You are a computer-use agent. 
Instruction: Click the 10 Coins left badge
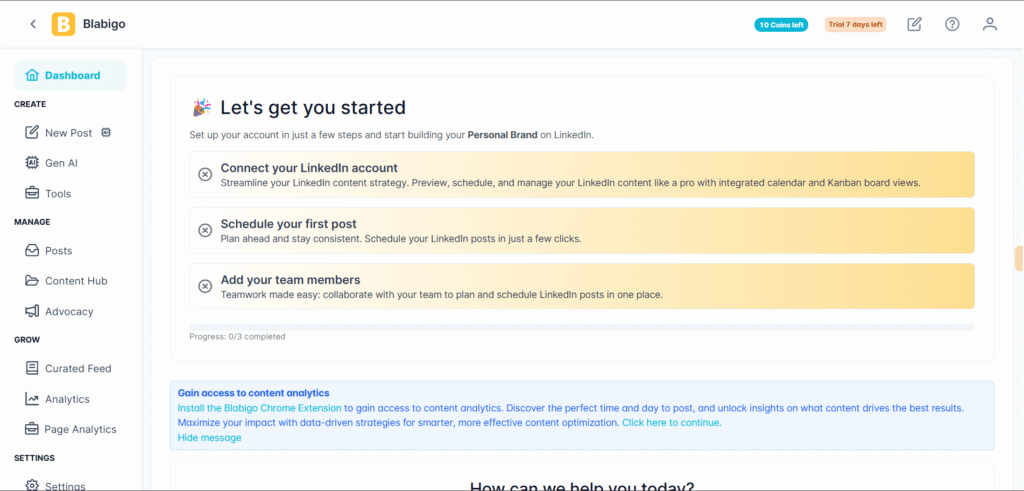tap(781, 25)
